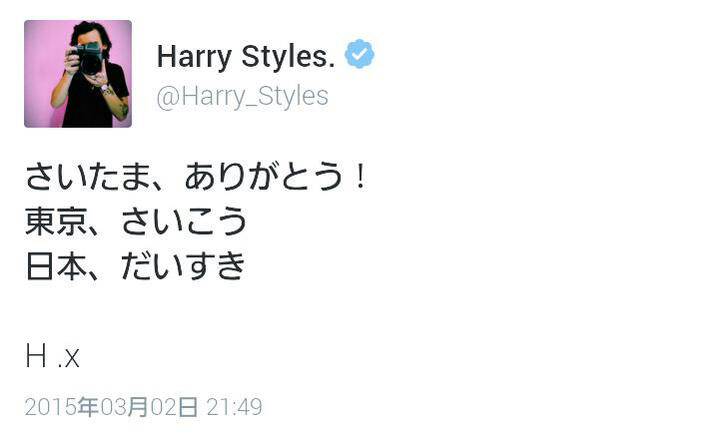Click the signature text H .x
The image size is (719, 438).
[x=52, y=356]
